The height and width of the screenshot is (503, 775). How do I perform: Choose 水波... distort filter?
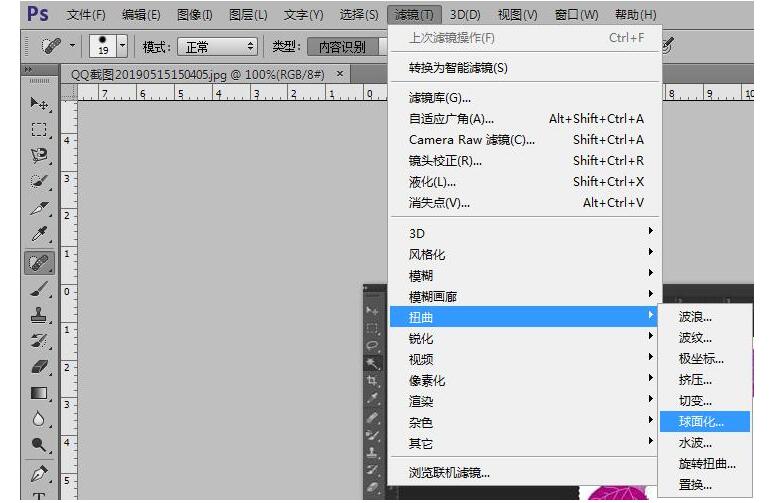(x=705, y=443)
